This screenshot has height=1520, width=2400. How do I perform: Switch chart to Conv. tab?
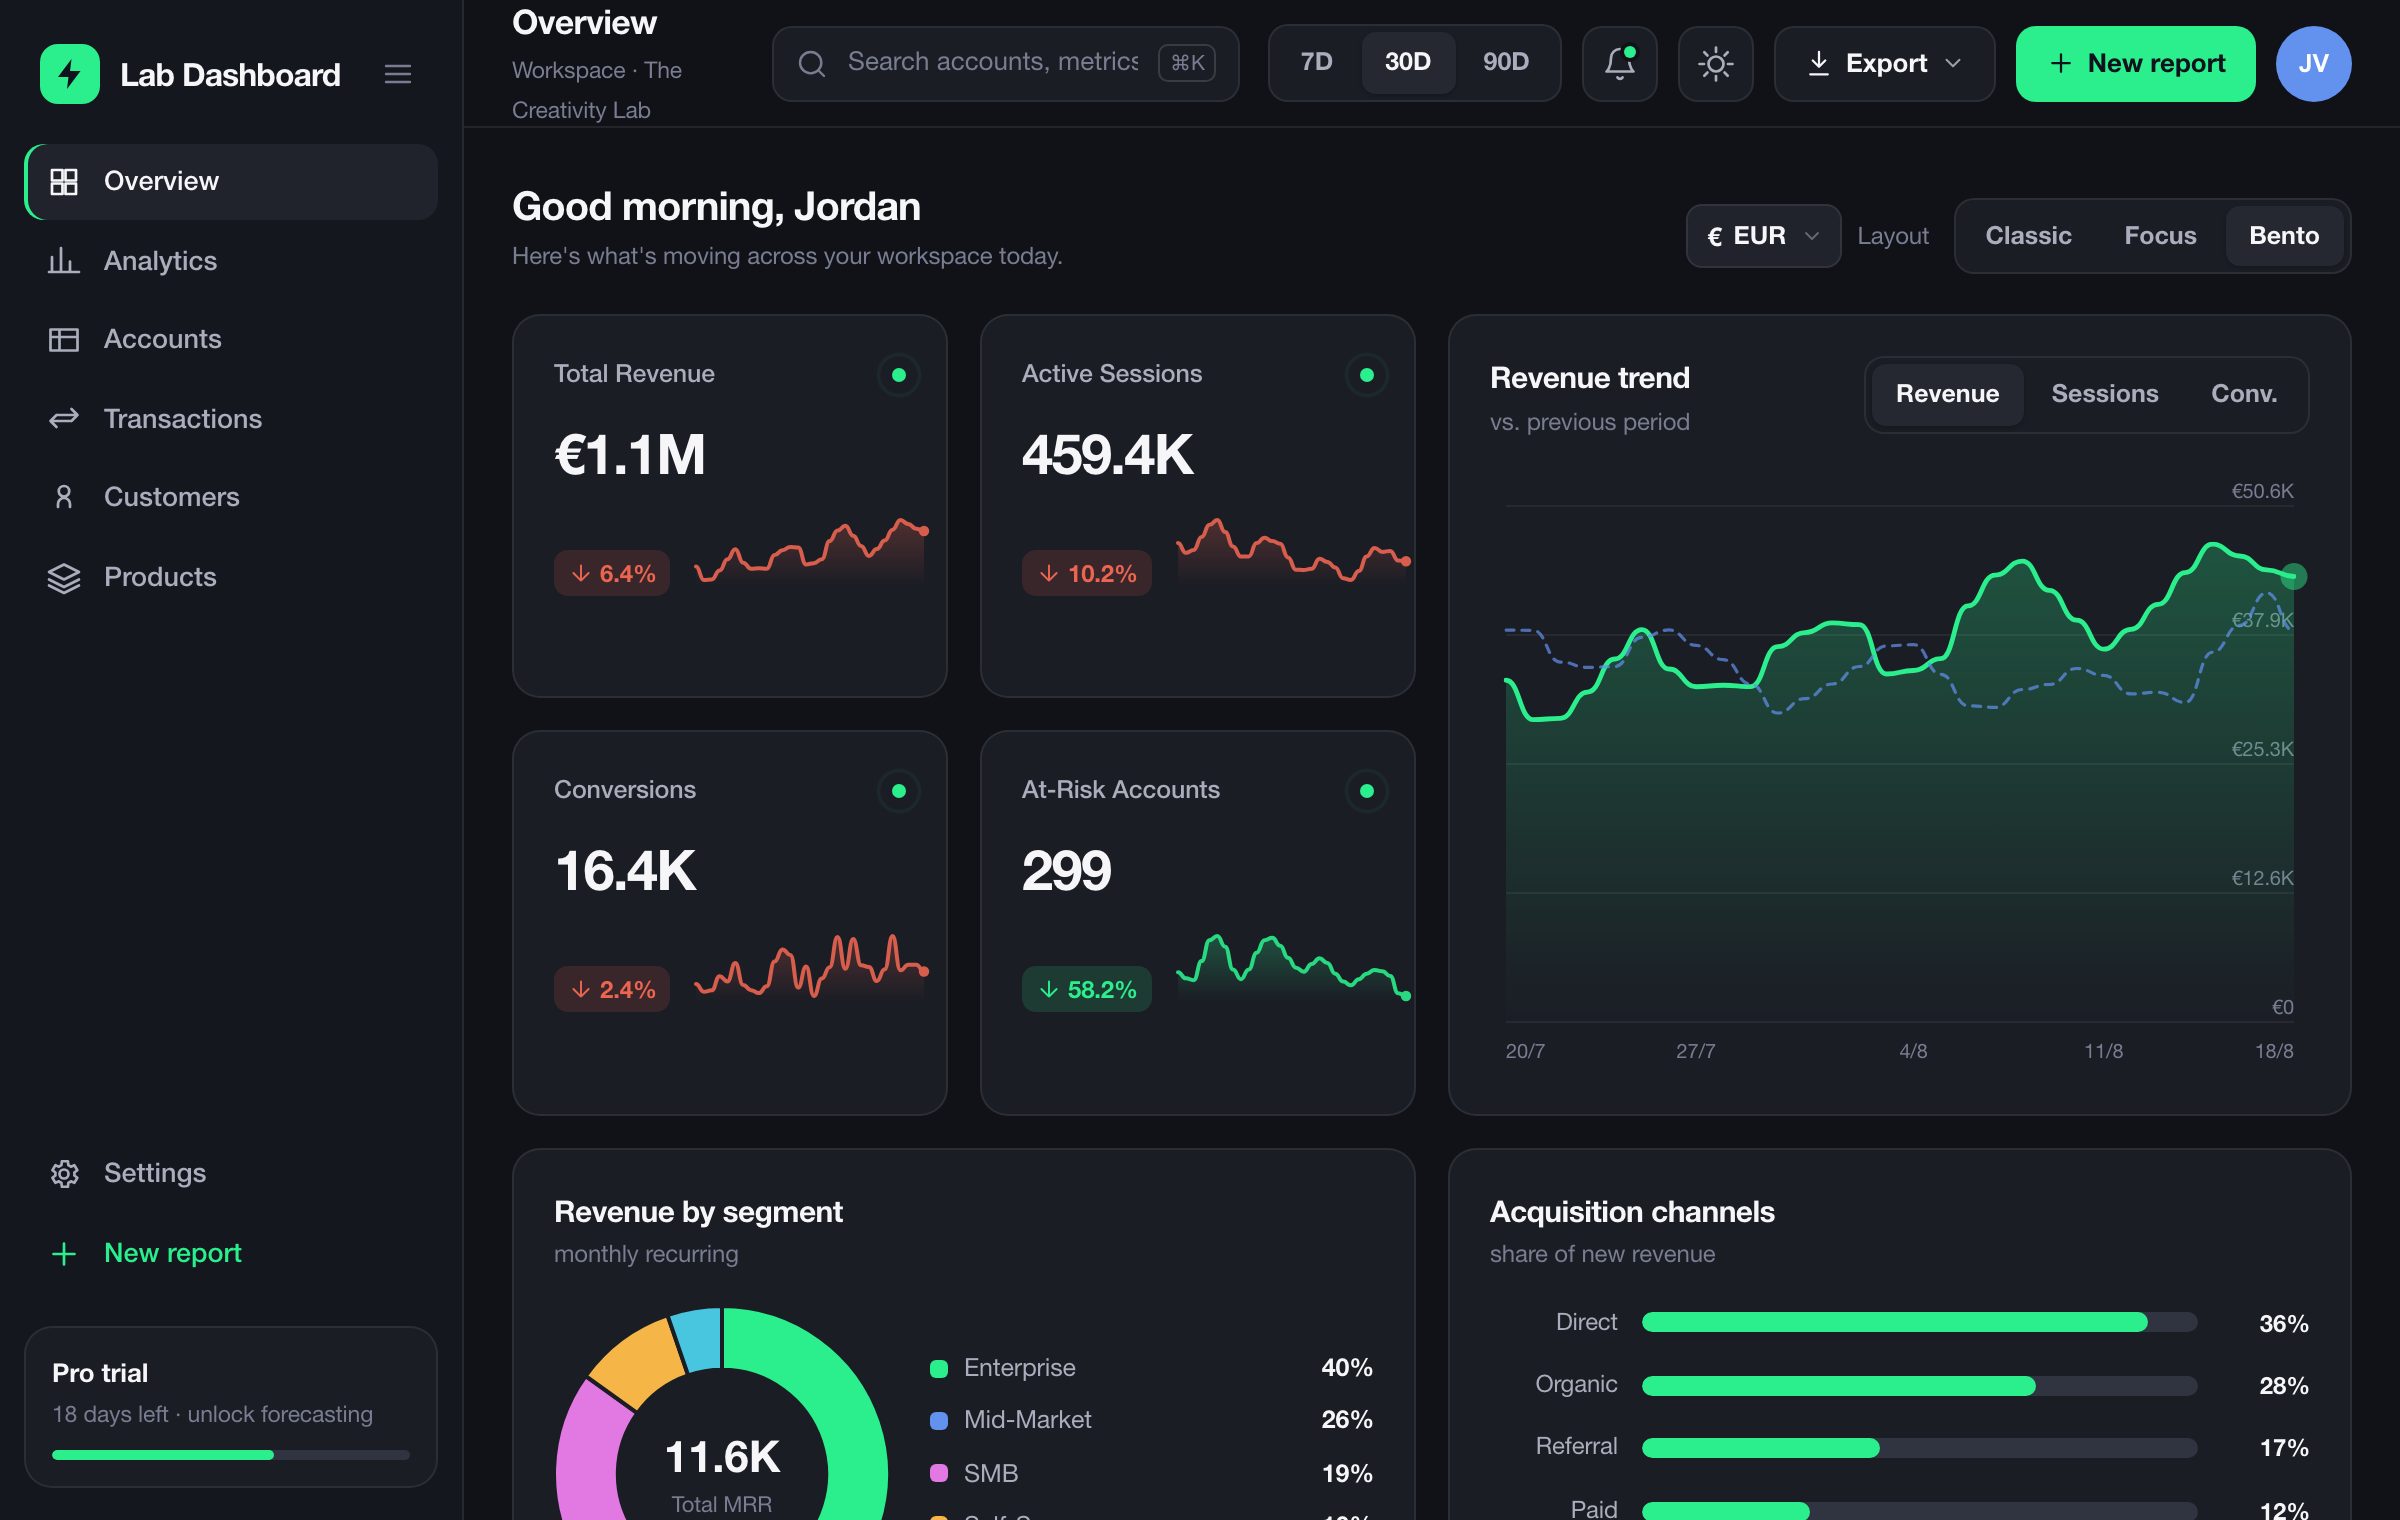click(x=2243, y=394)
